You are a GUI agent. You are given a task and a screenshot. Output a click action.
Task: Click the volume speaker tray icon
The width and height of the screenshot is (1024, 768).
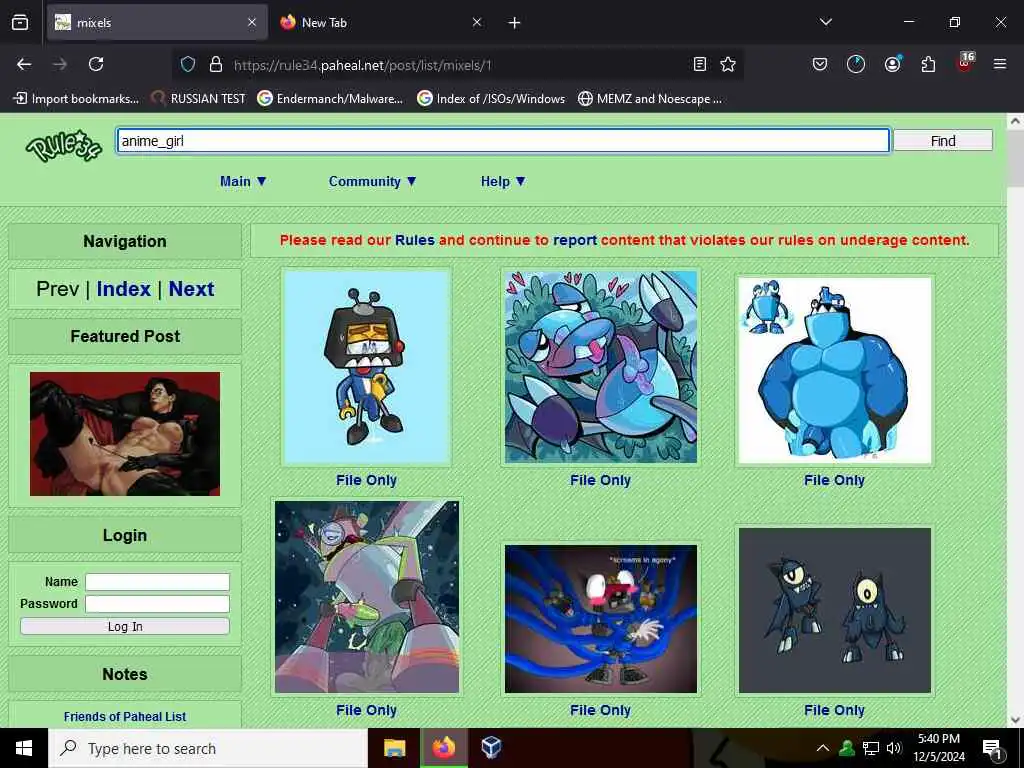pyautogui.click(x=894, y=748)
